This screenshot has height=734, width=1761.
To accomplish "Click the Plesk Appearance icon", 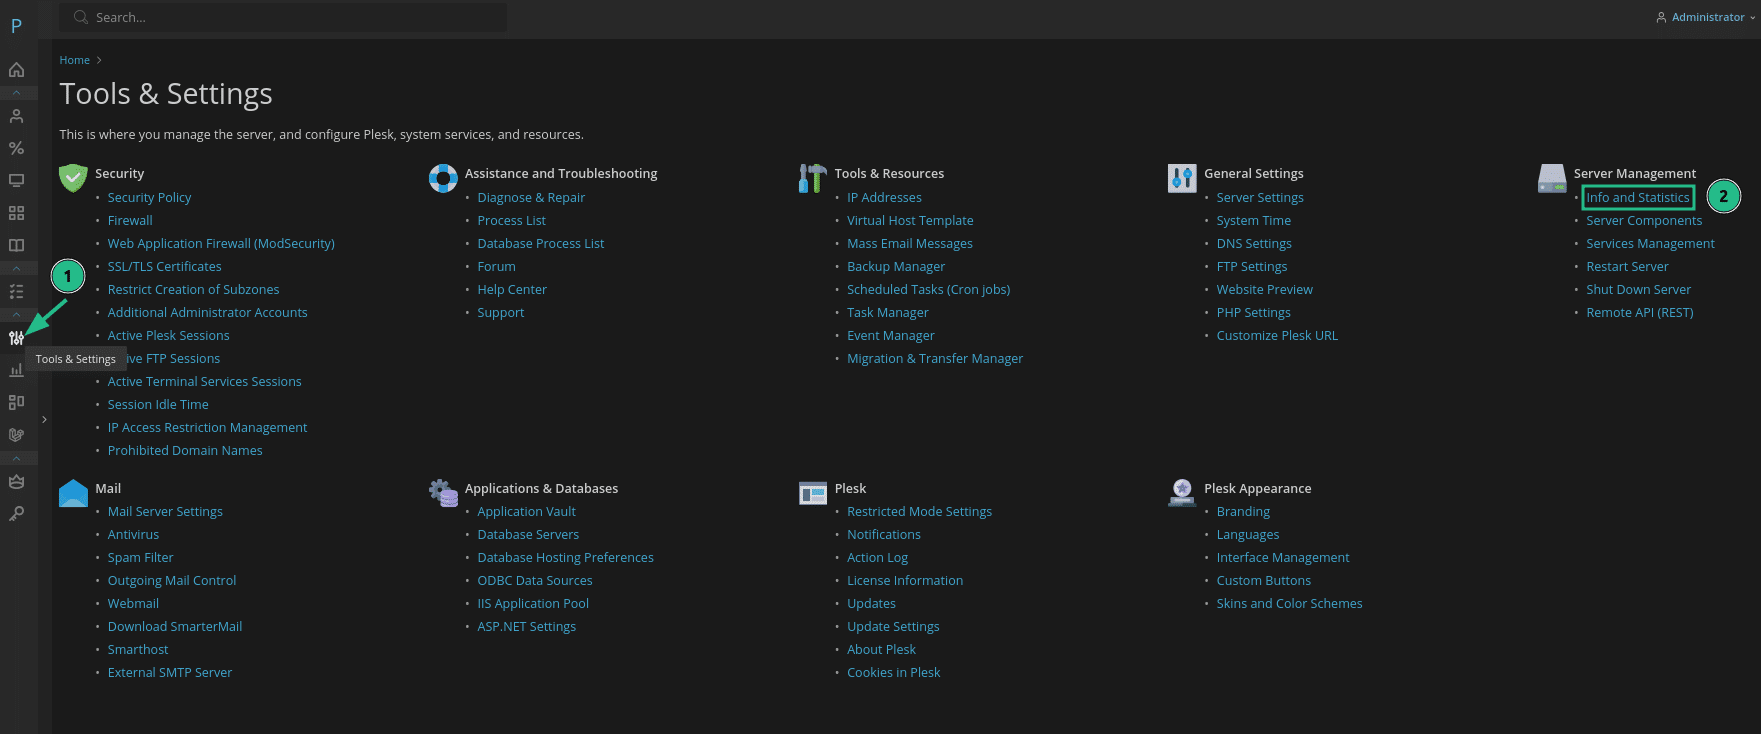I will click(1182, 493).
